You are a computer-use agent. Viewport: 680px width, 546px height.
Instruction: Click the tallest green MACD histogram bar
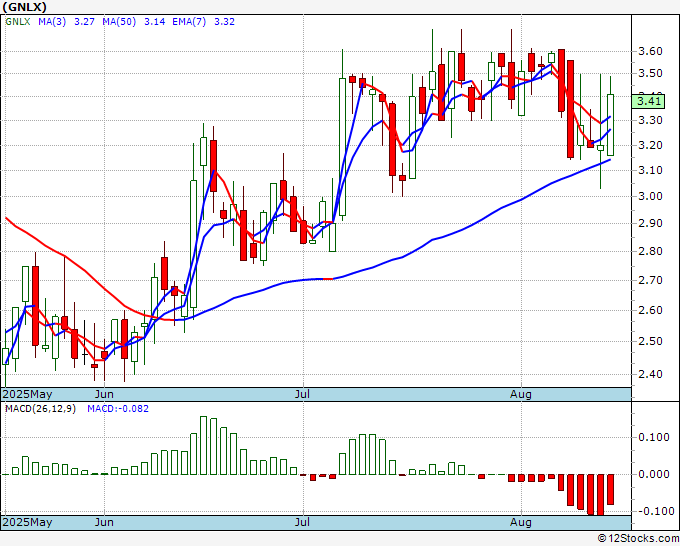click(203, 445)
